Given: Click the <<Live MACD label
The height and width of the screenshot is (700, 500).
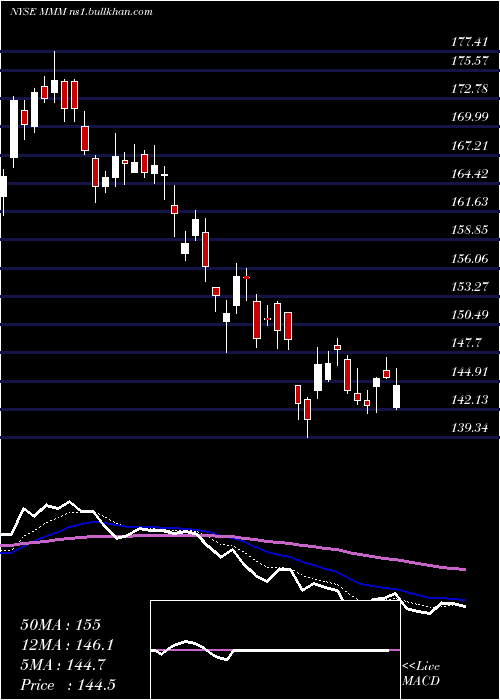Looking at the screenshot, I should pyautogui.click(x=421, y=674).
